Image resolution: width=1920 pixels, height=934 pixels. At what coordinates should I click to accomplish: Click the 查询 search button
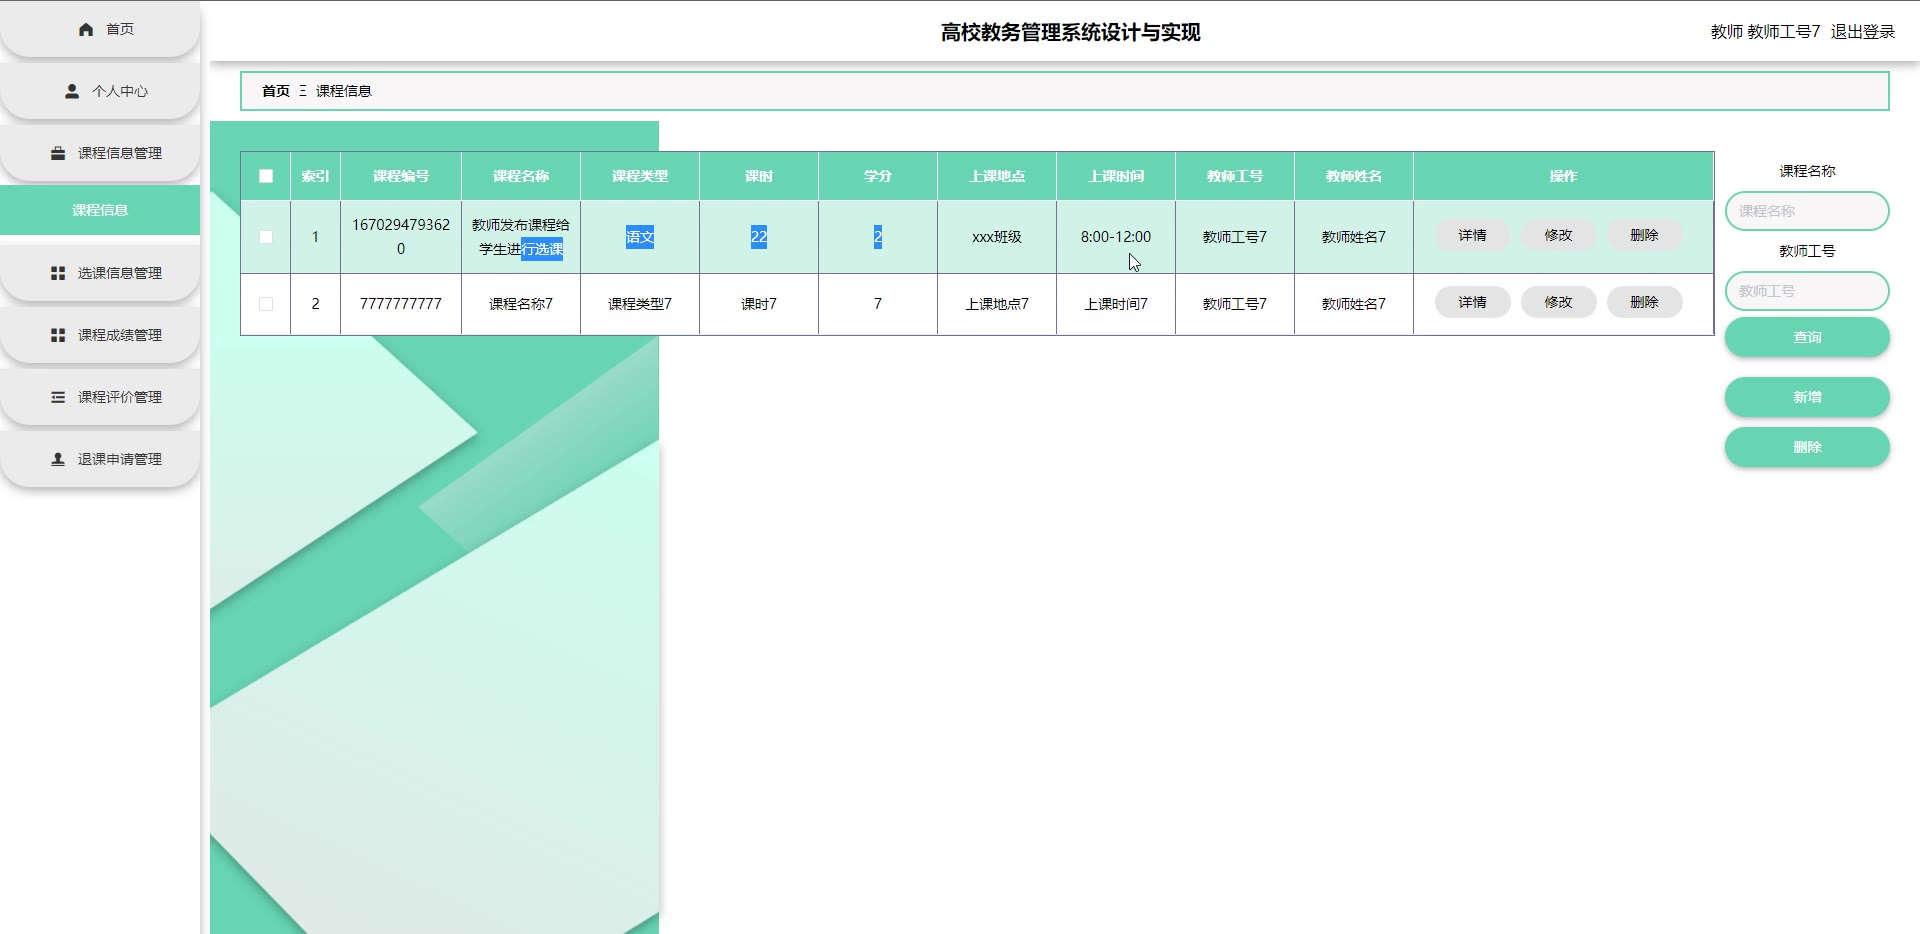[1807, 337]
